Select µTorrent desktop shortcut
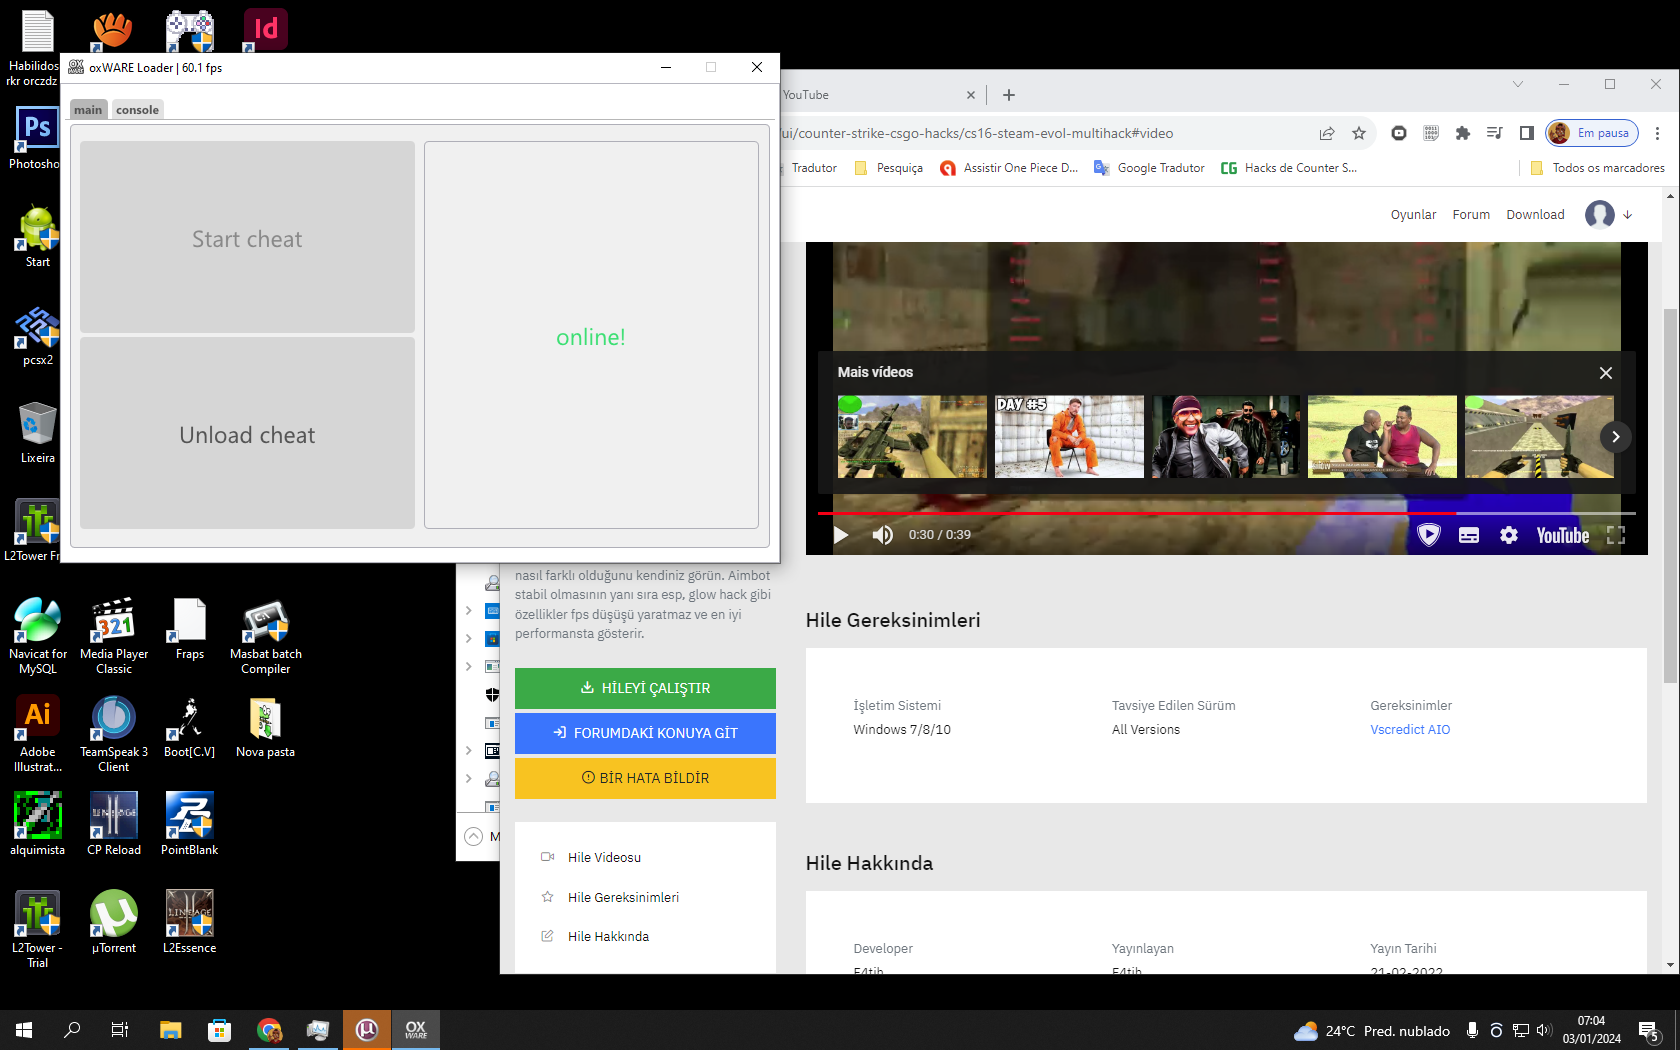Viewport: 1680px width, 1050px height. [x=114, y=922]
